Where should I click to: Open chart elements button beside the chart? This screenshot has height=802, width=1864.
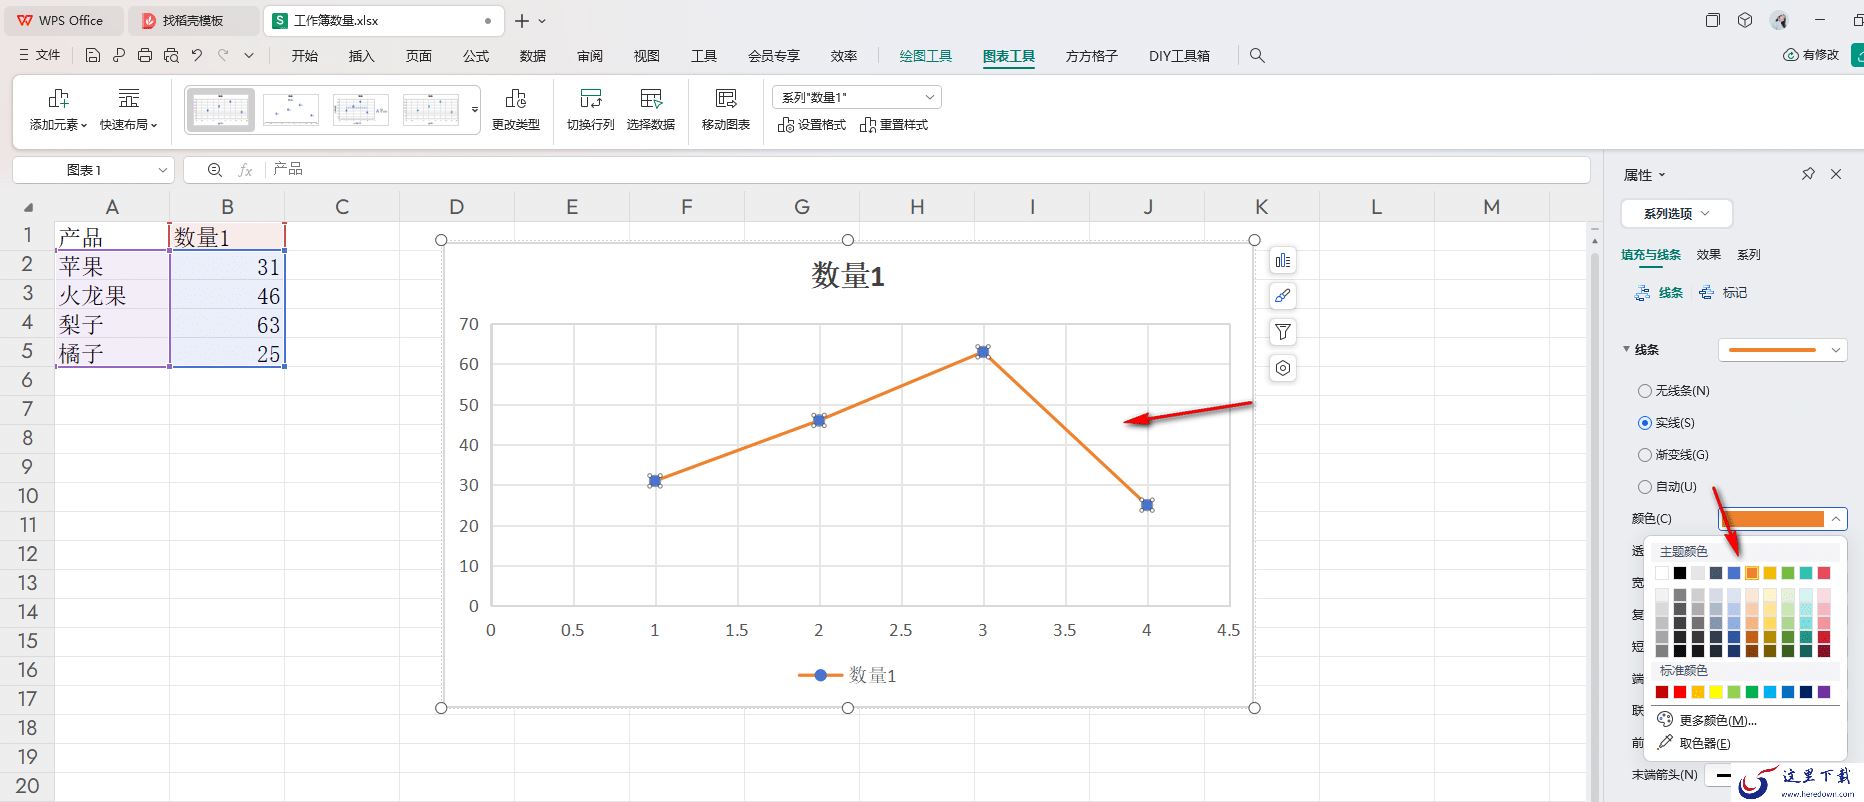[1282, 261]
